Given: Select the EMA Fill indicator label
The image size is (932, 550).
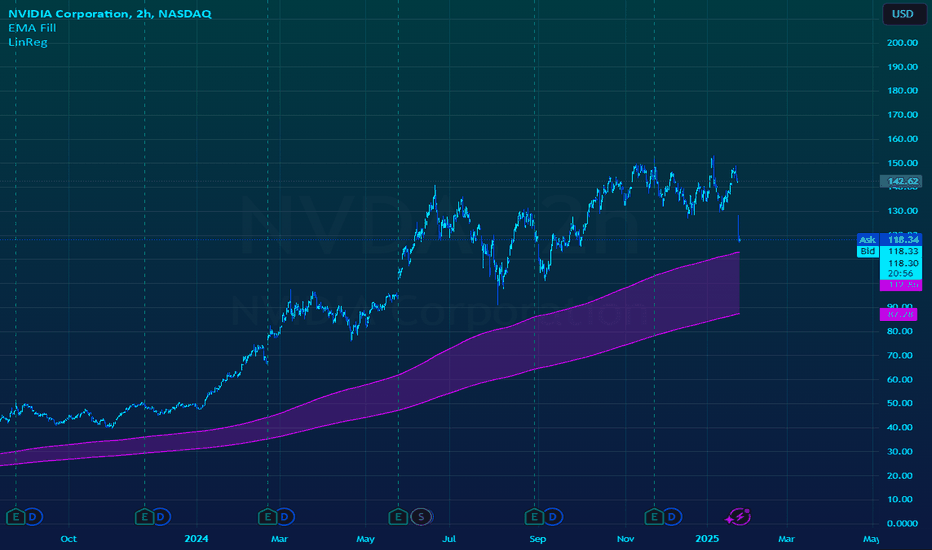Looking at the screenshot, I should [x=32, y=28].
